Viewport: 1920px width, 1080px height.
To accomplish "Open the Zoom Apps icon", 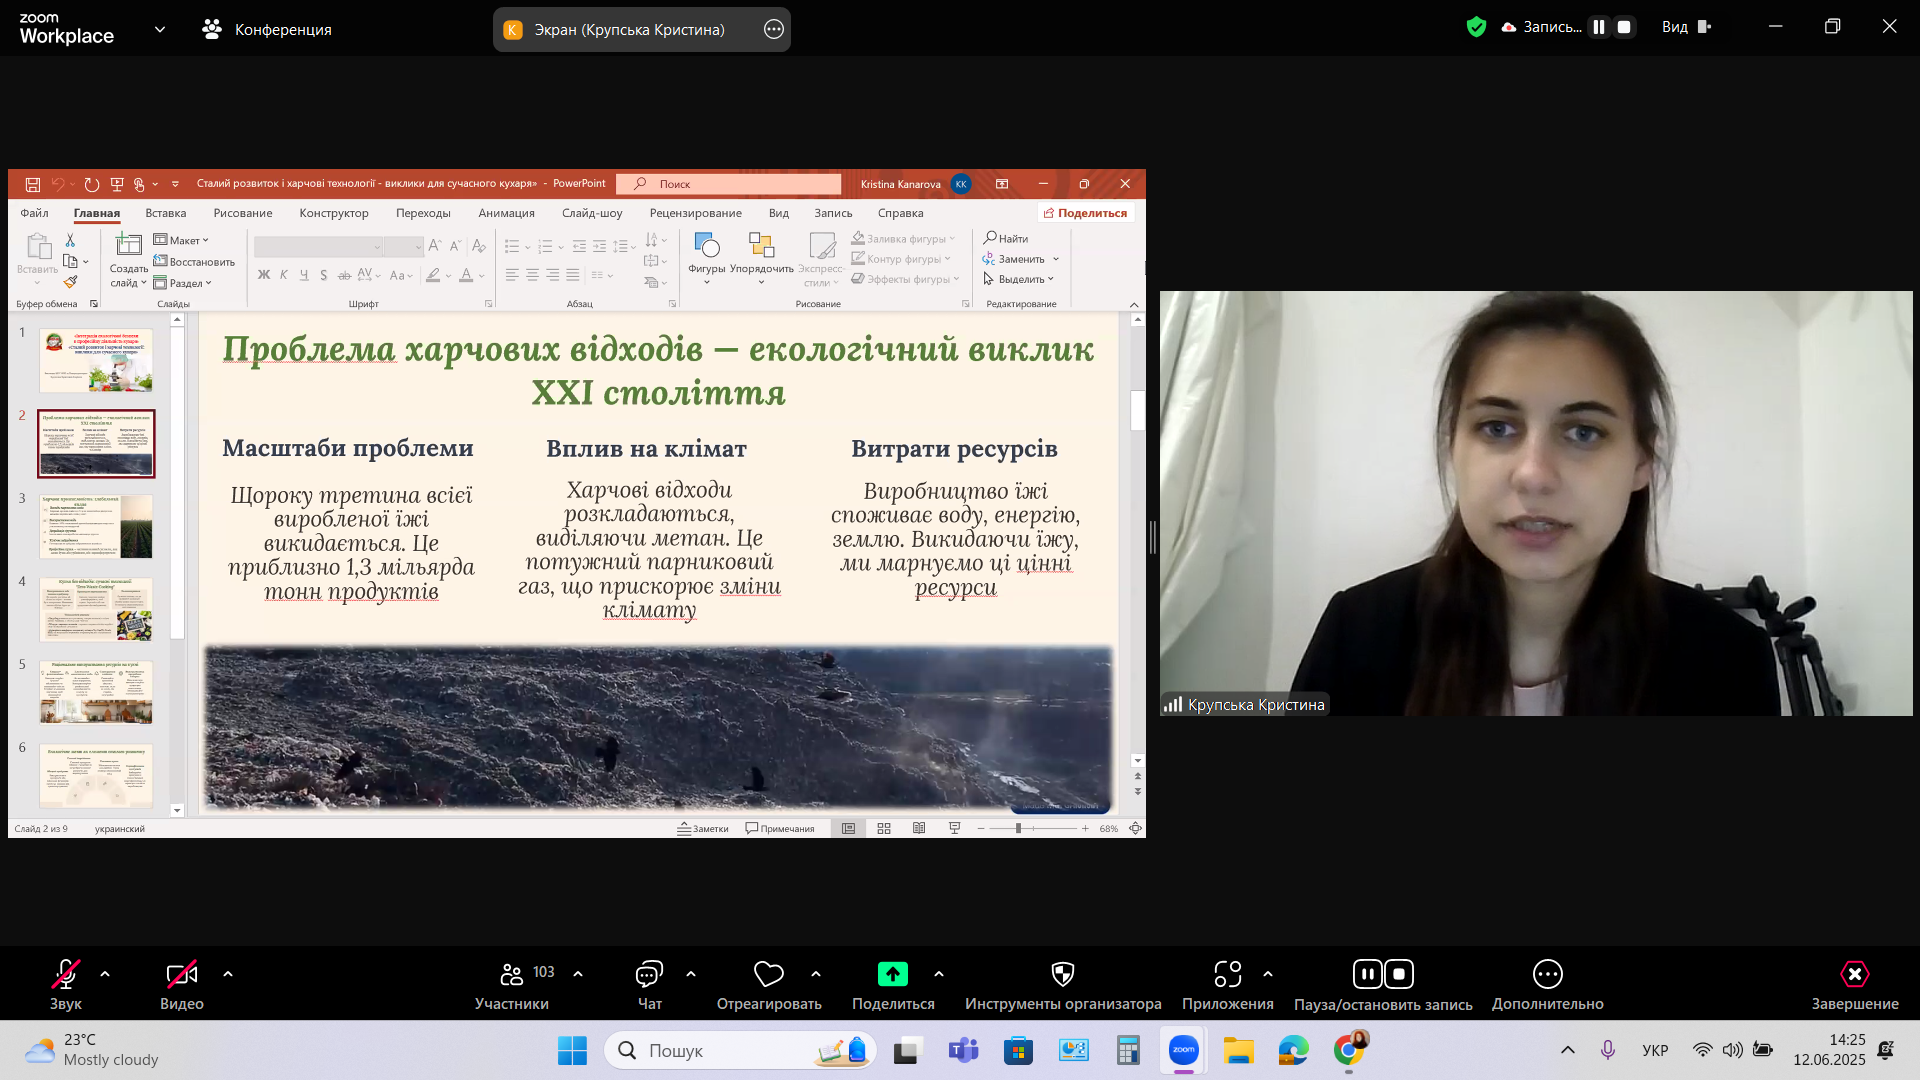I will [1227, 974].
